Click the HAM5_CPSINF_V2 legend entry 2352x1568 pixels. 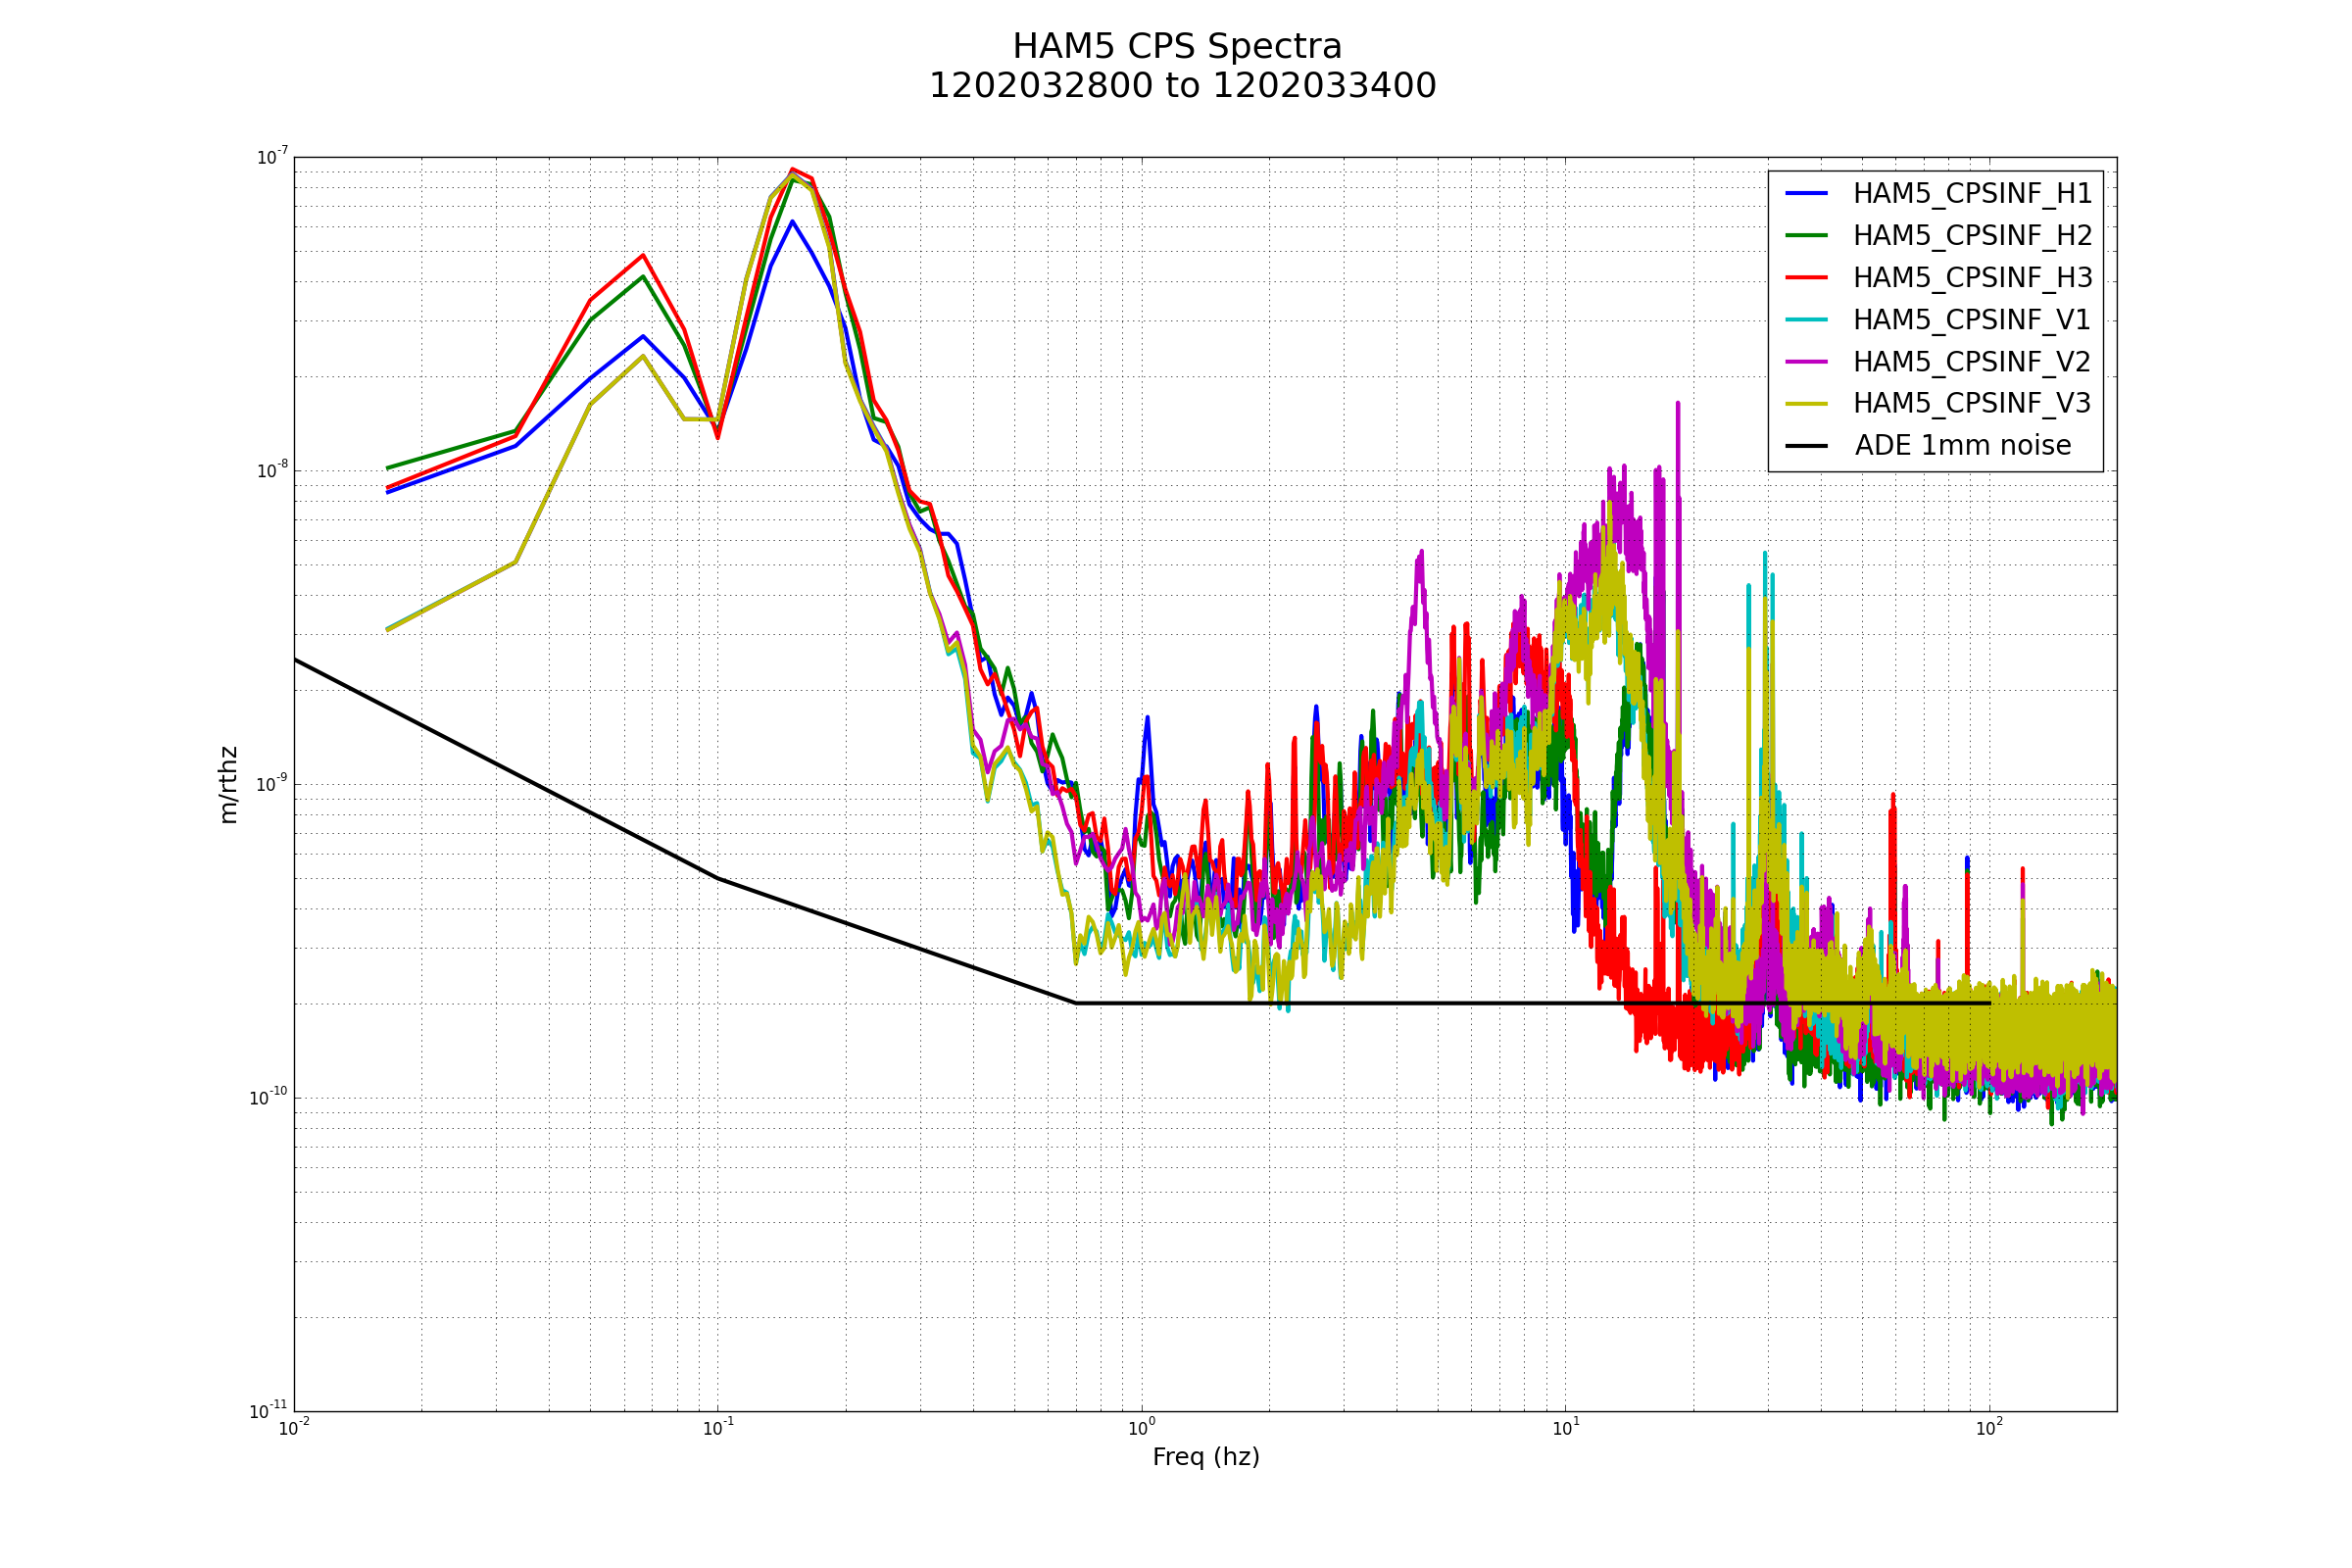point(1972,362)
